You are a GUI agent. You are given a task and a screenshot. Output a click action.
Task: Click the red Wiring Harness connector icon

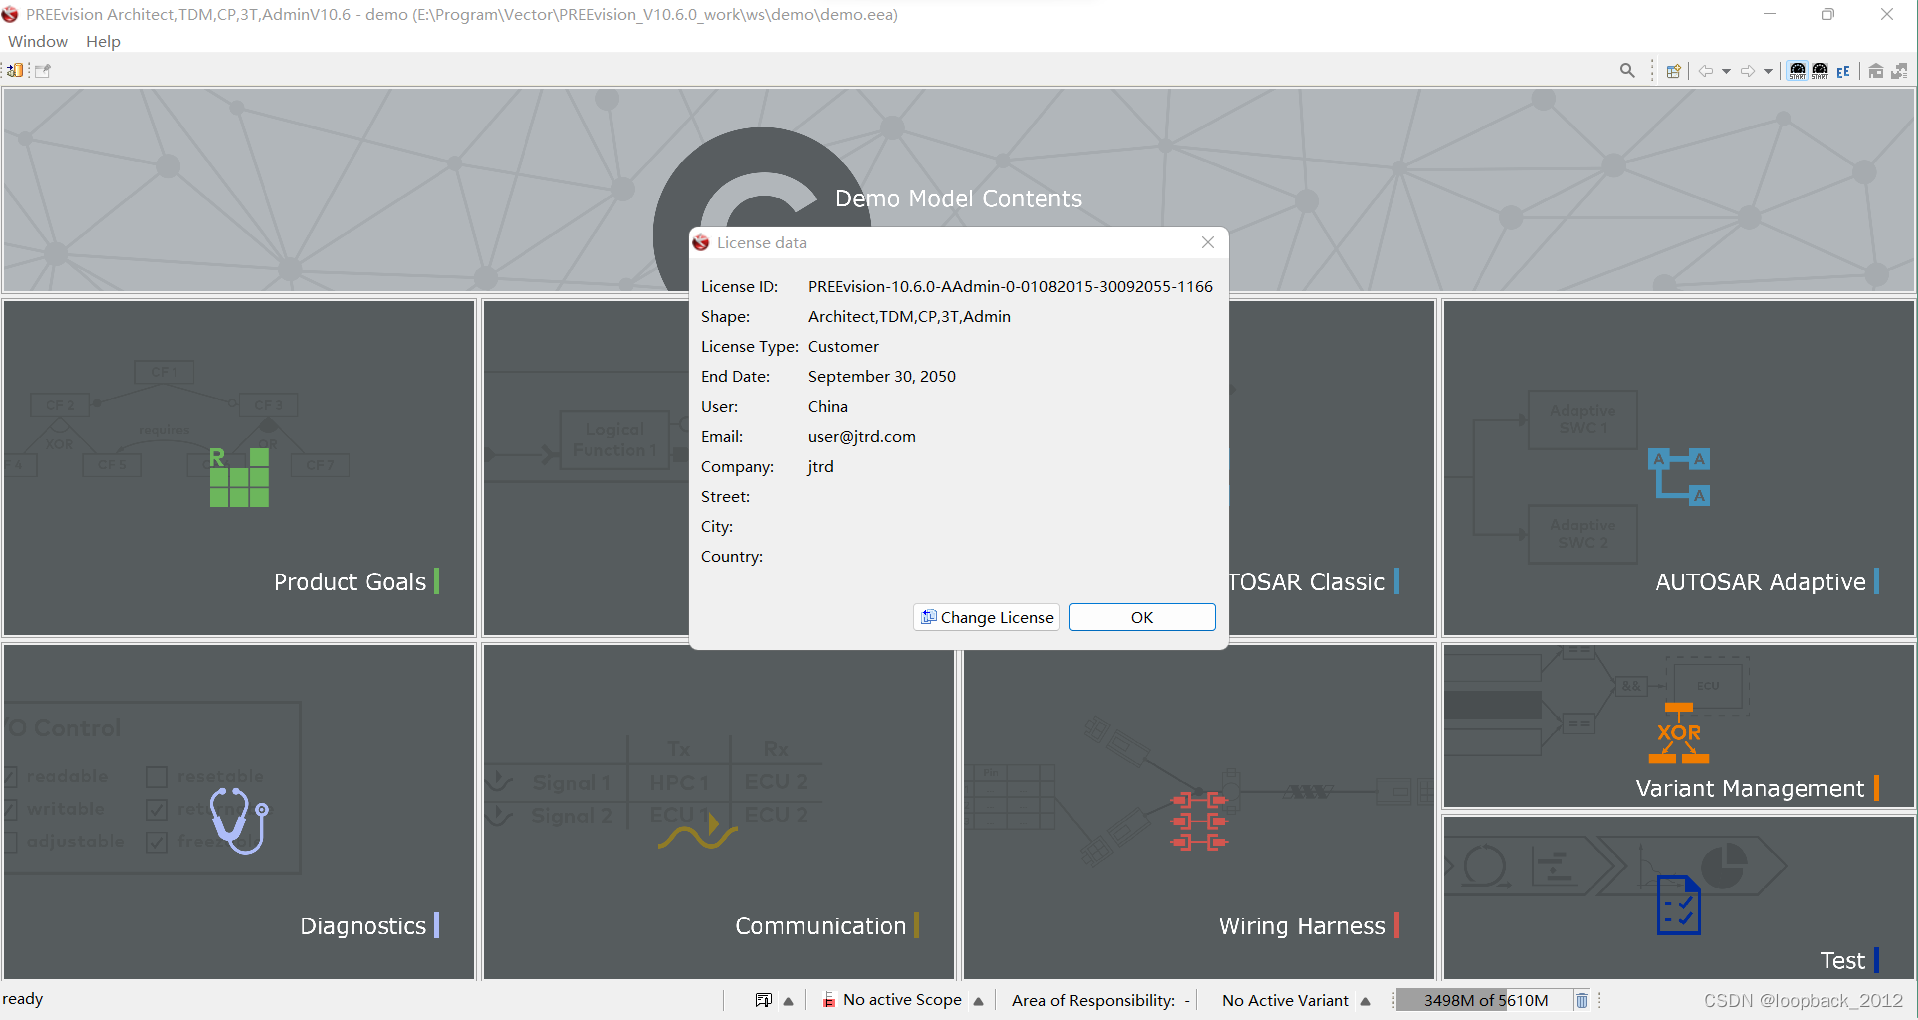(x=1199, y=821)
